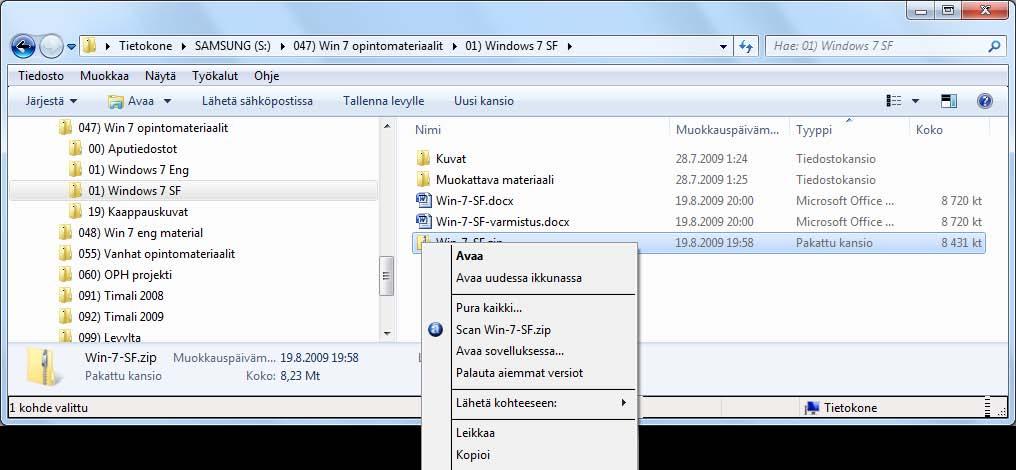Open the recent pages dropdown arrow
This screenshot has width=1016, height=470.
[71, 47]
